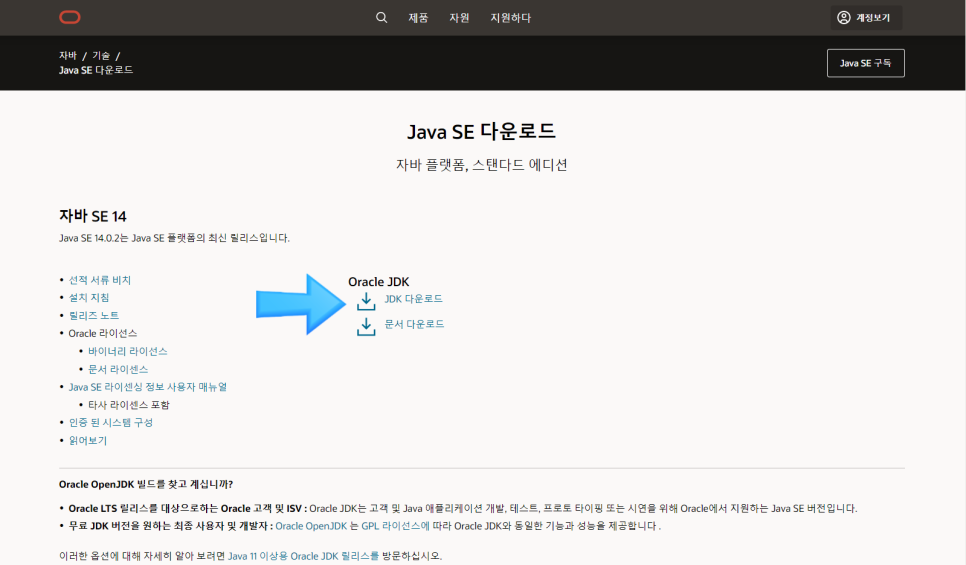Open the 제품 menu
Image resolution: width=966 pixels, height=565 pixels.
pos(418,18)
